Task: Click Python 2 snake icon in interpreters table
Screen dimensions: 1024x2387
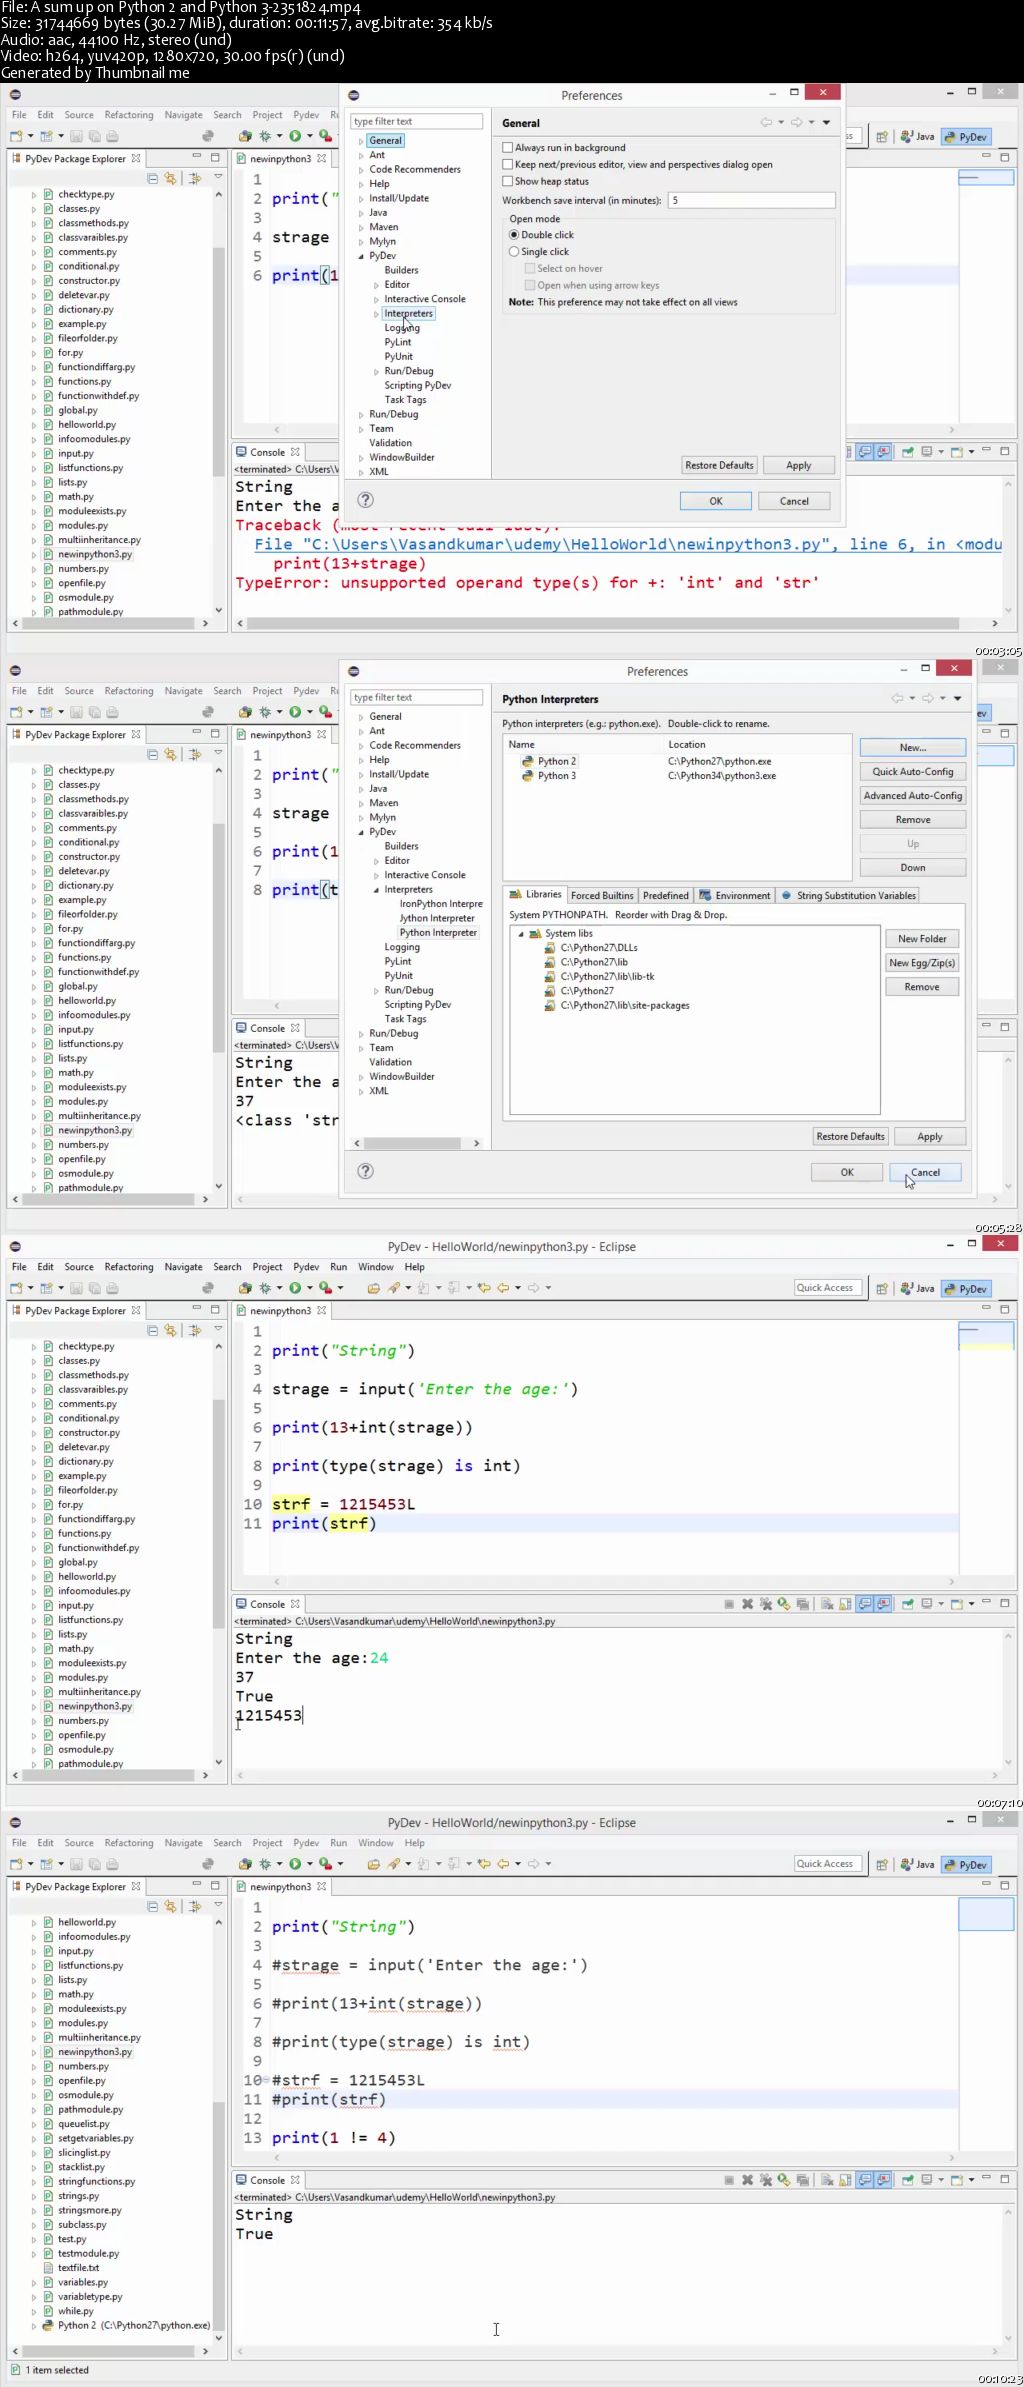Action: coord(527,761)
